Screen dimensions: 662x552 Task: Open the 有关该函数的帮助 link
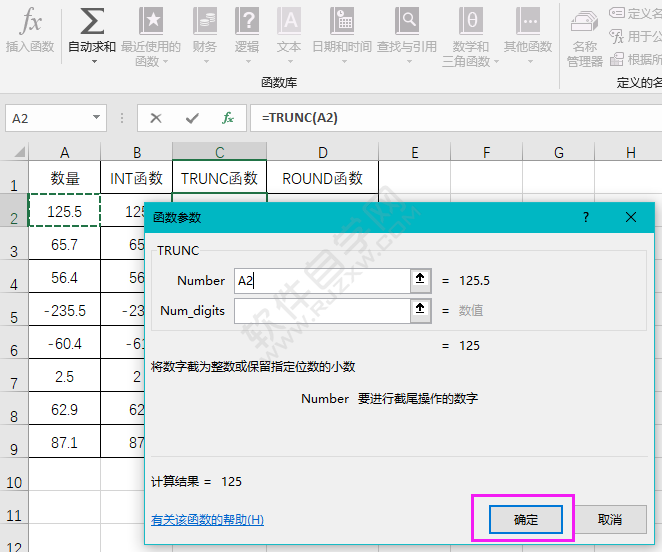(x=207, y=520)
